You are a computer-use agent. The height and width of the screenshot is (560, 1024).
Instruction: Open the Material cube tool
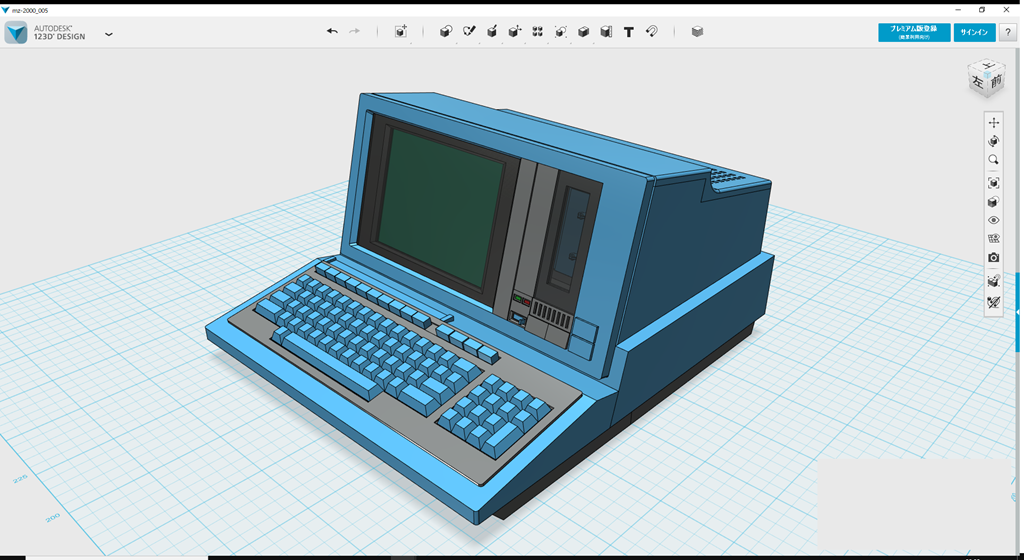pyautogui.click(x=697, y=32)
